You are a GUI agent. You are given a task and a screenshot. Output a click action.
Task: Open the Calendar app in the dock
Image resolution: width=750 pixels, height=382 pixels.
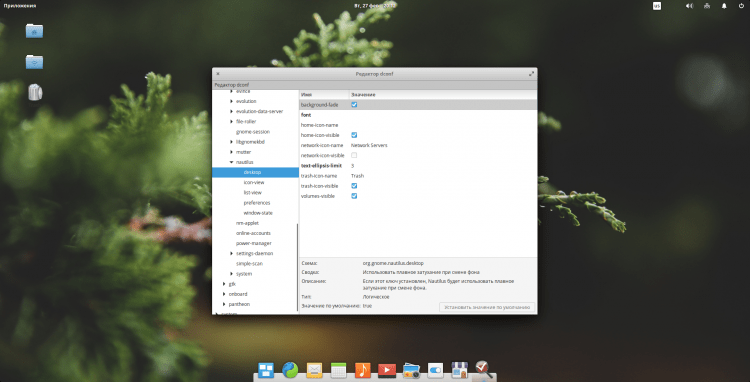[x=339, y=371]
